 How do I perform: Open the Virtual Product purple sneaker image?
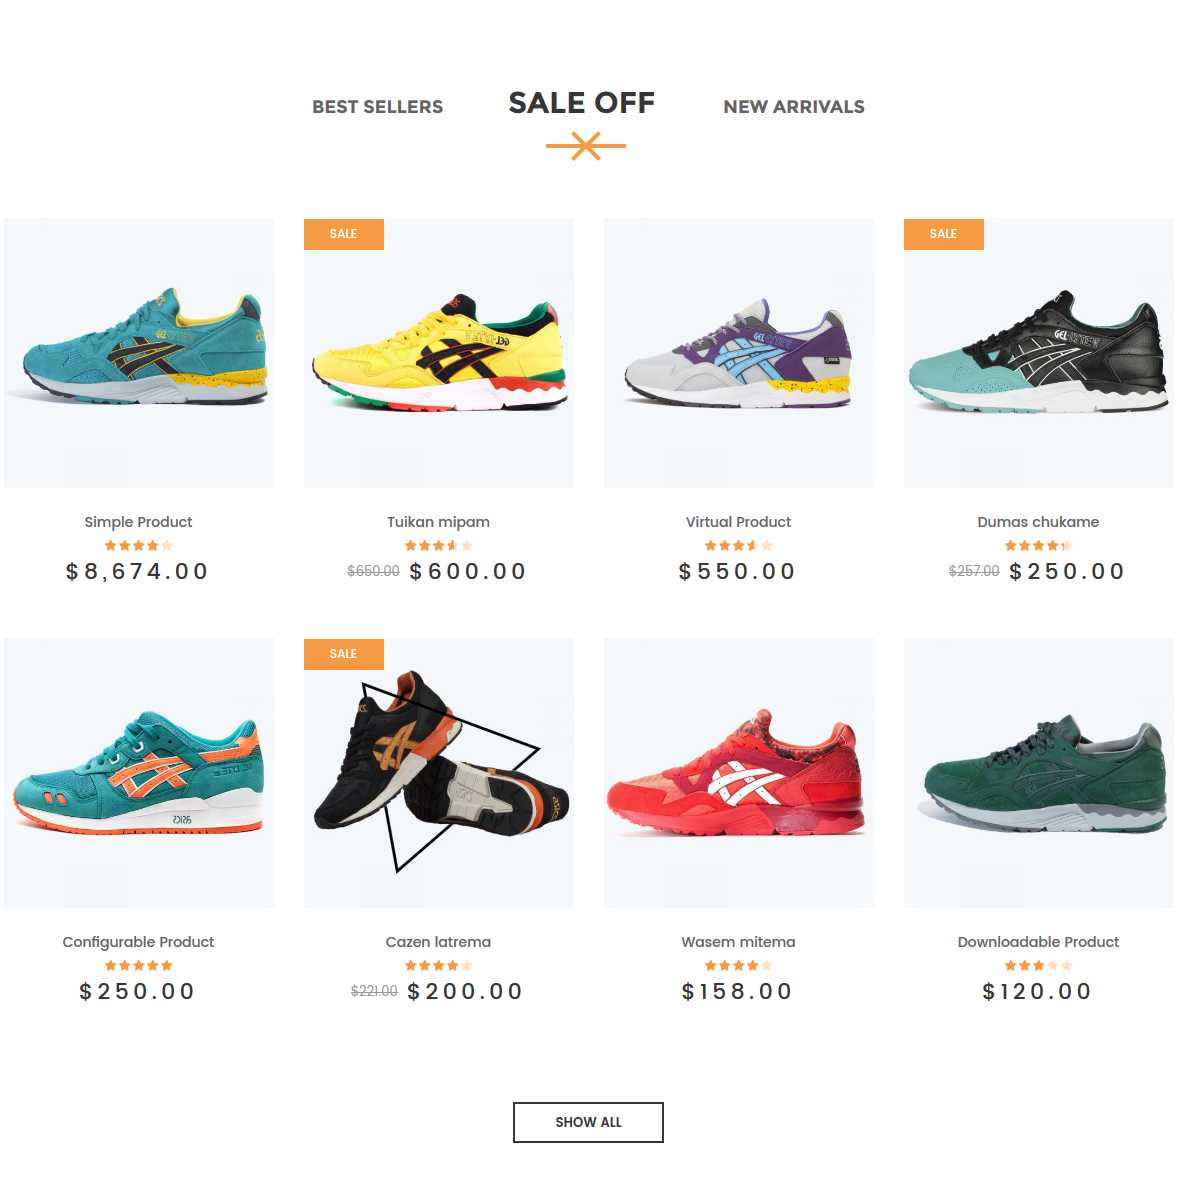tap(738, 353)
